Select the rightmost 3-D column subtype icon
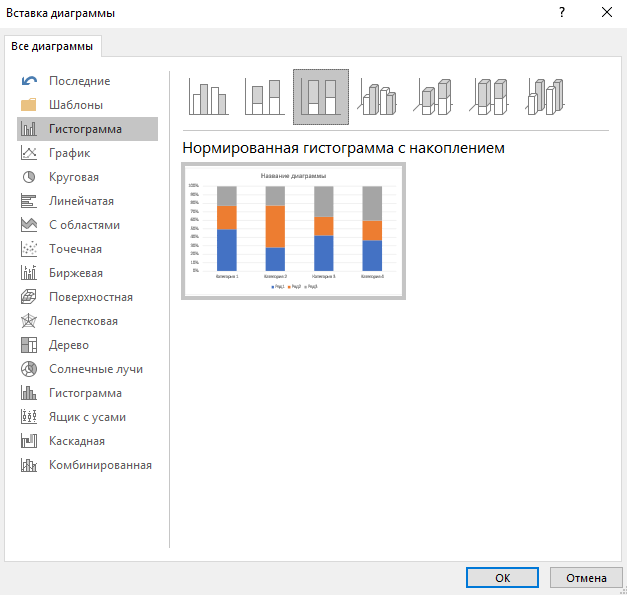The image size is (627, 595). point(547,98)
